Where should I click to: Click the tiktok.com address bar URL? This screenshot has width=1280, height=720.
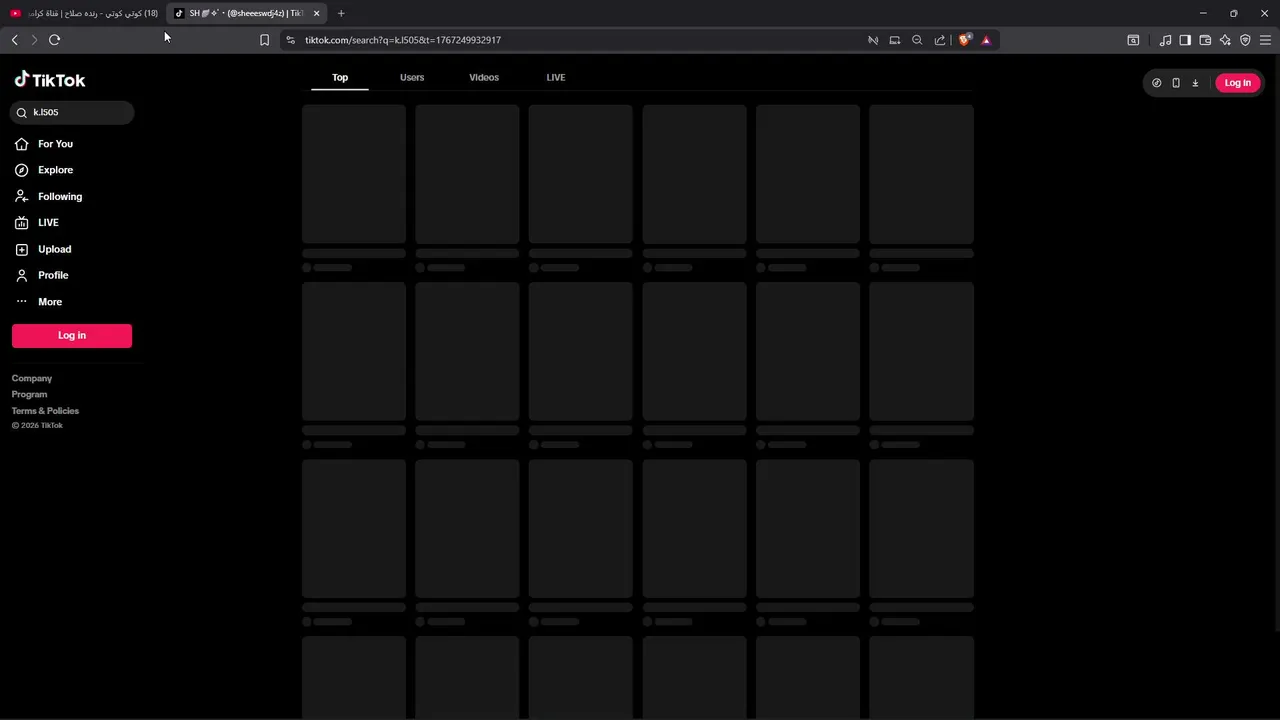403,40
